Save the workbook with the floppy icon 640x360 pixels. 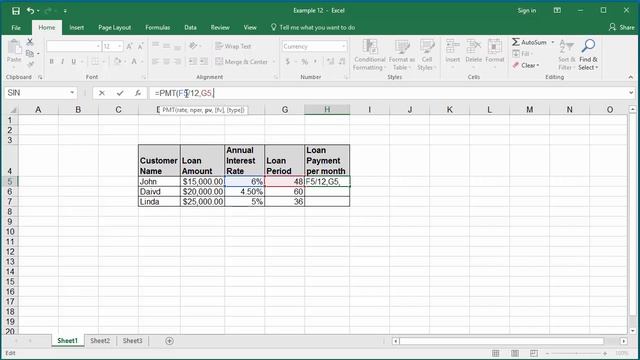(16, 11)
